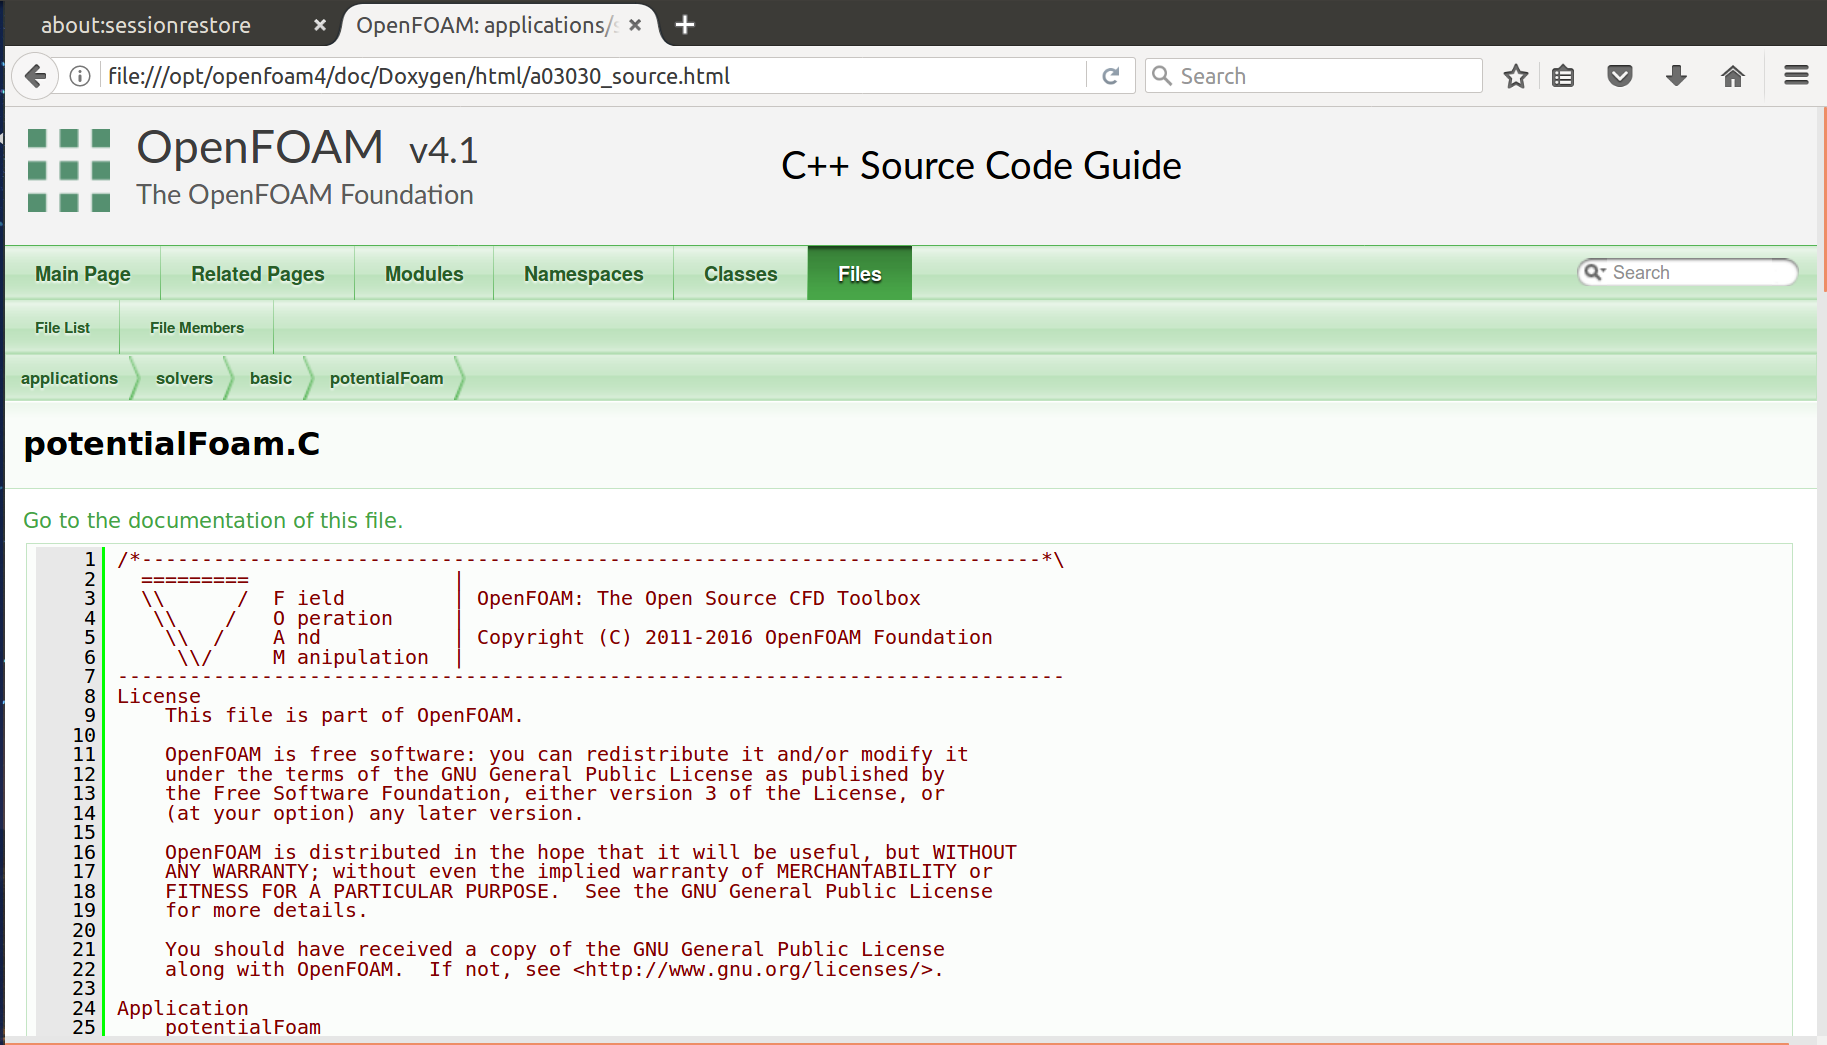Image resolution: width=1827 pixels, height=1045 pixels.
Task: Click 'potentialFoam' on source line 25
Action: point(243,1028)
